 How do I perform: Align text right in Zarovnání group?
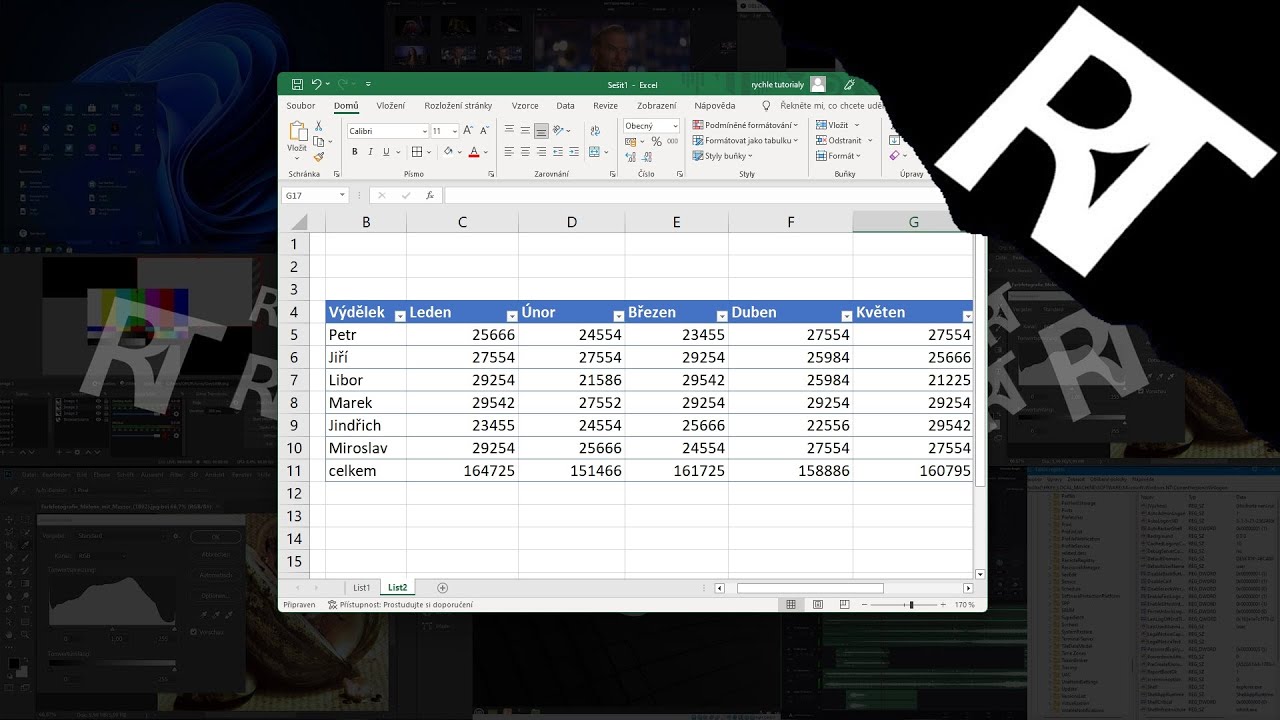click(x=541, y=152)
